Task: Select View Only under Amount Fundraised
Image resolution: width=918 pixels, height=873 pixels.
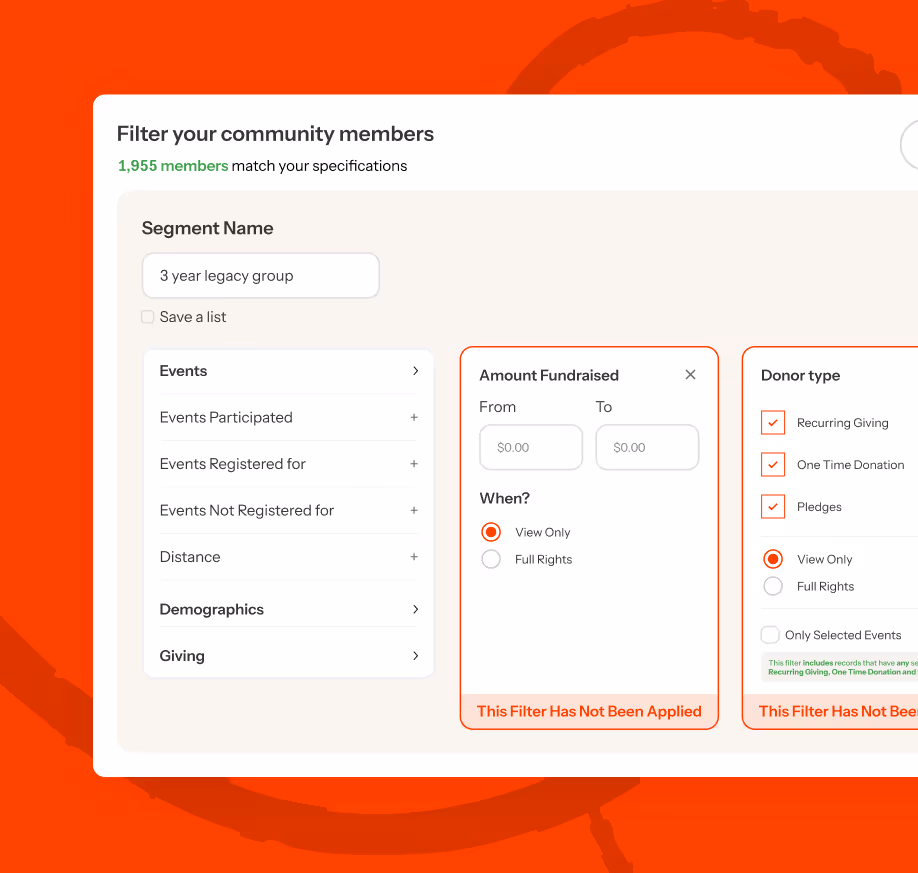Action: [x=491, y=532]
